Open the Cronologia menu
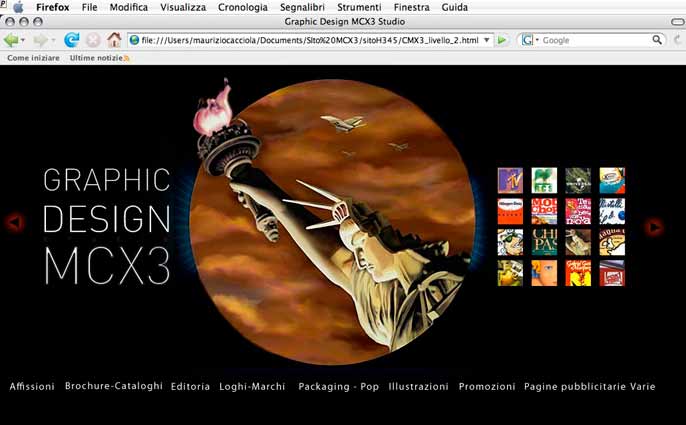This screenshot has height=425, width=686. 243,7
